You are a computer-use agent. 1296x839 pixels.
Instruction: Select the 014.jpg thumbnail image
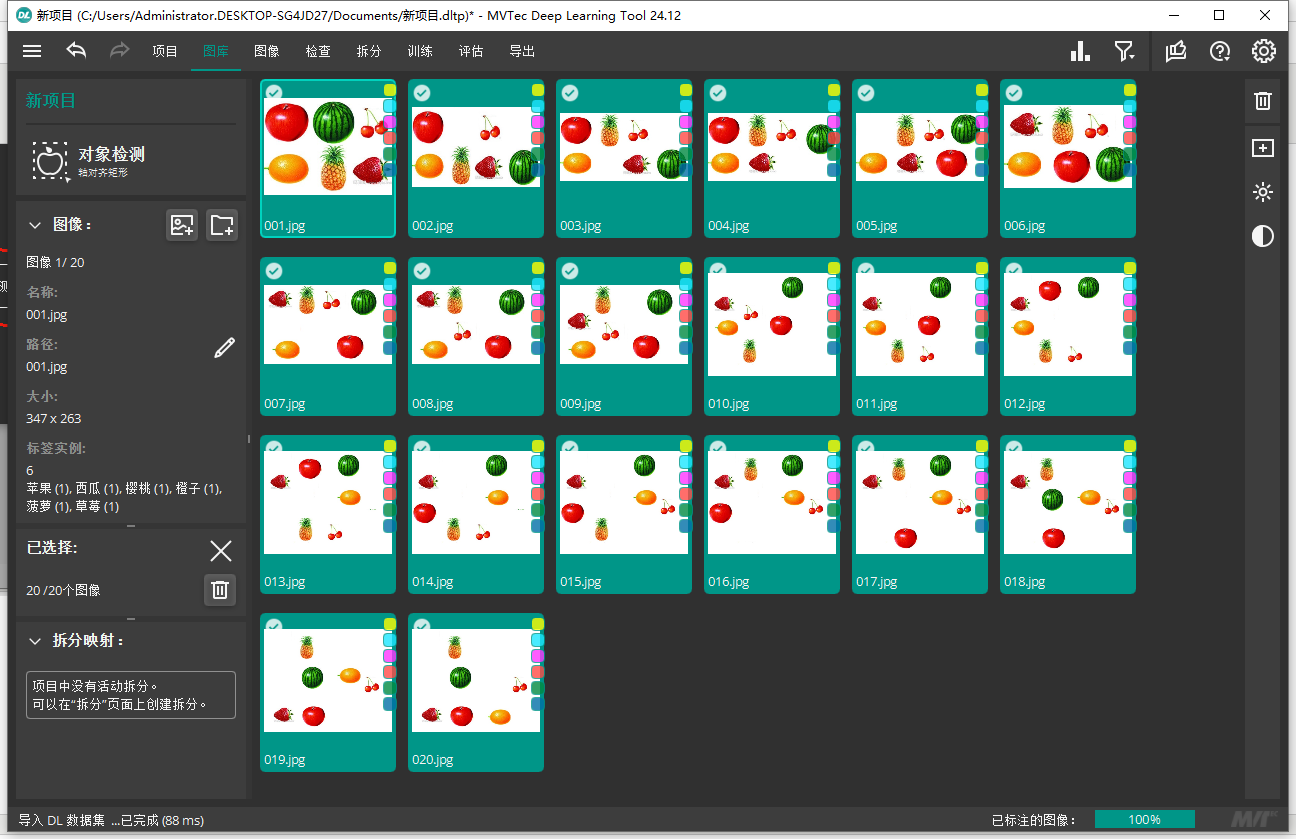476,503
